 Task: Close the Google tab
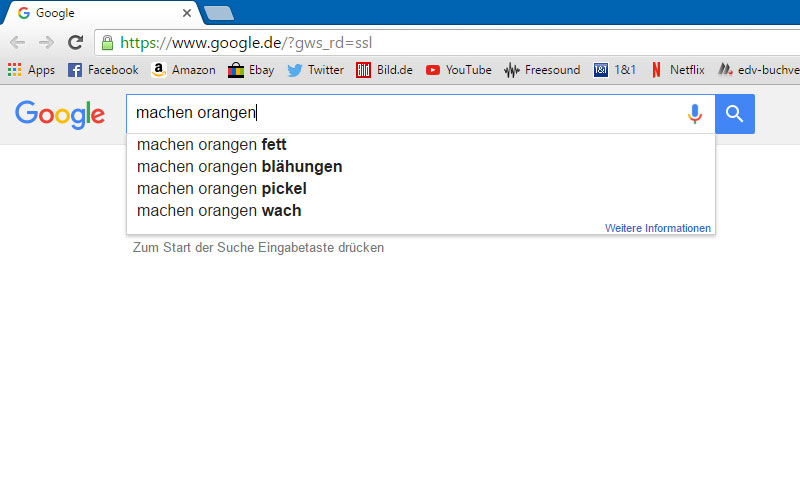(x=187, y=13)
